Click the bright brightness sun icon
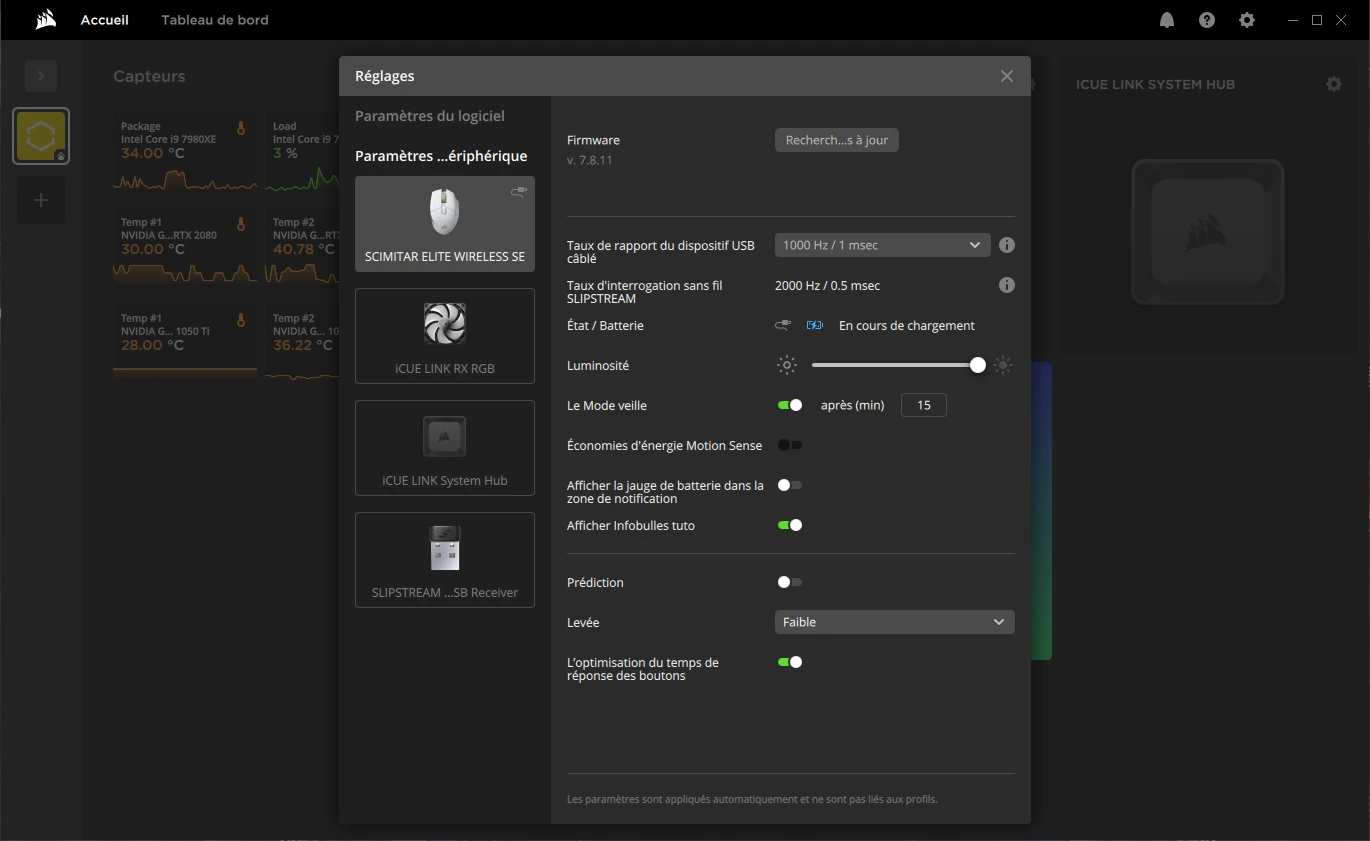Viewport: 1370px width, 841px height. pyautogui.click(x=1003, y=365)
